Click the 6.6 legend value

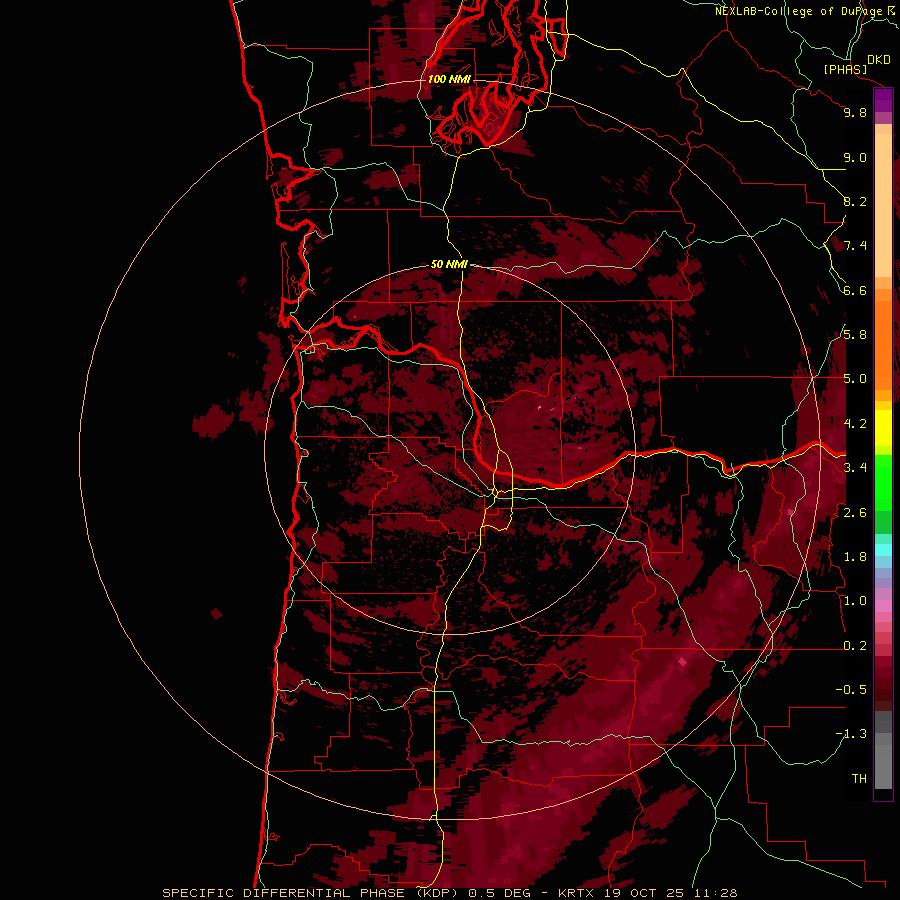point(855,290)
